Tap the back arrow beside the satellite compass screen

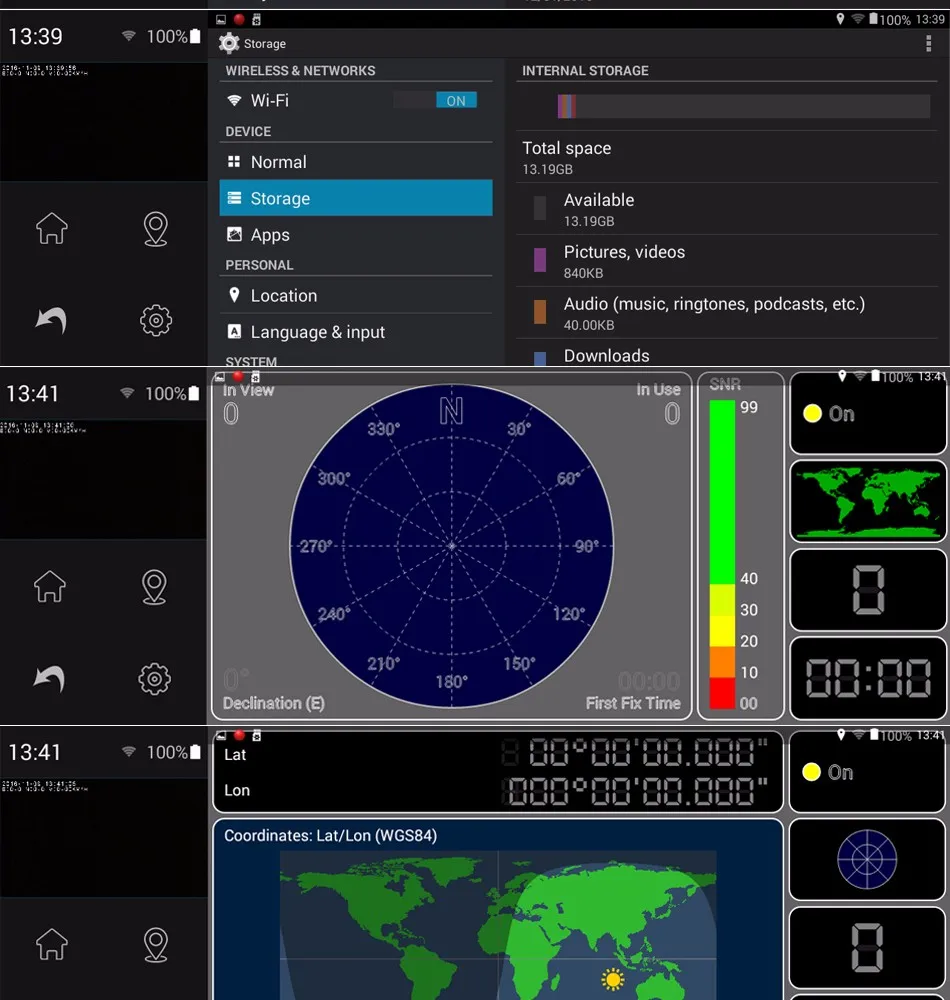coord(50,678)
